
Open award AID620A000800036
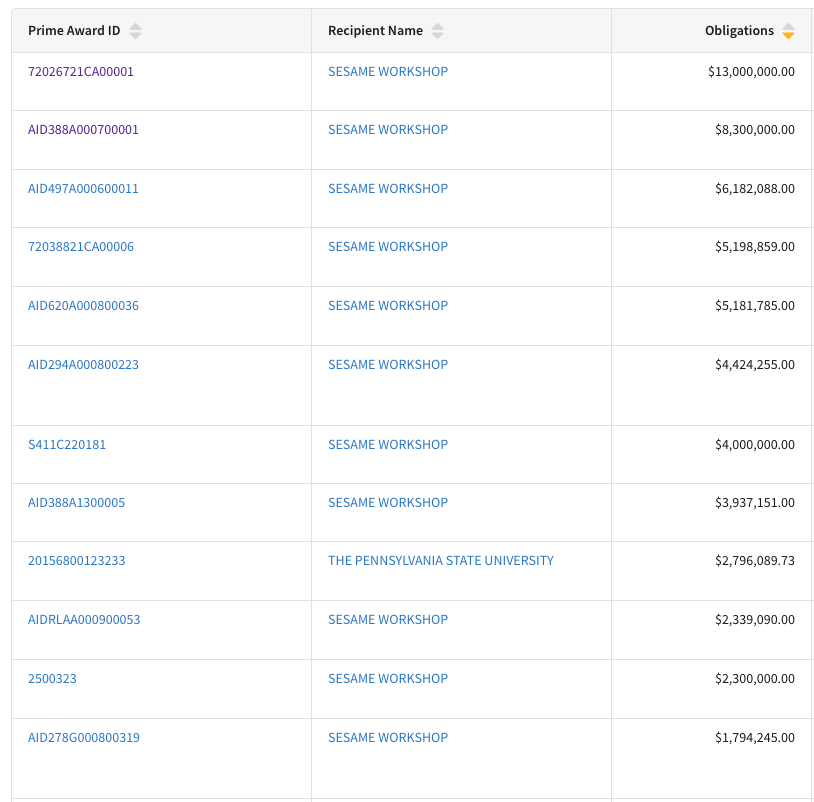[83, 306]
